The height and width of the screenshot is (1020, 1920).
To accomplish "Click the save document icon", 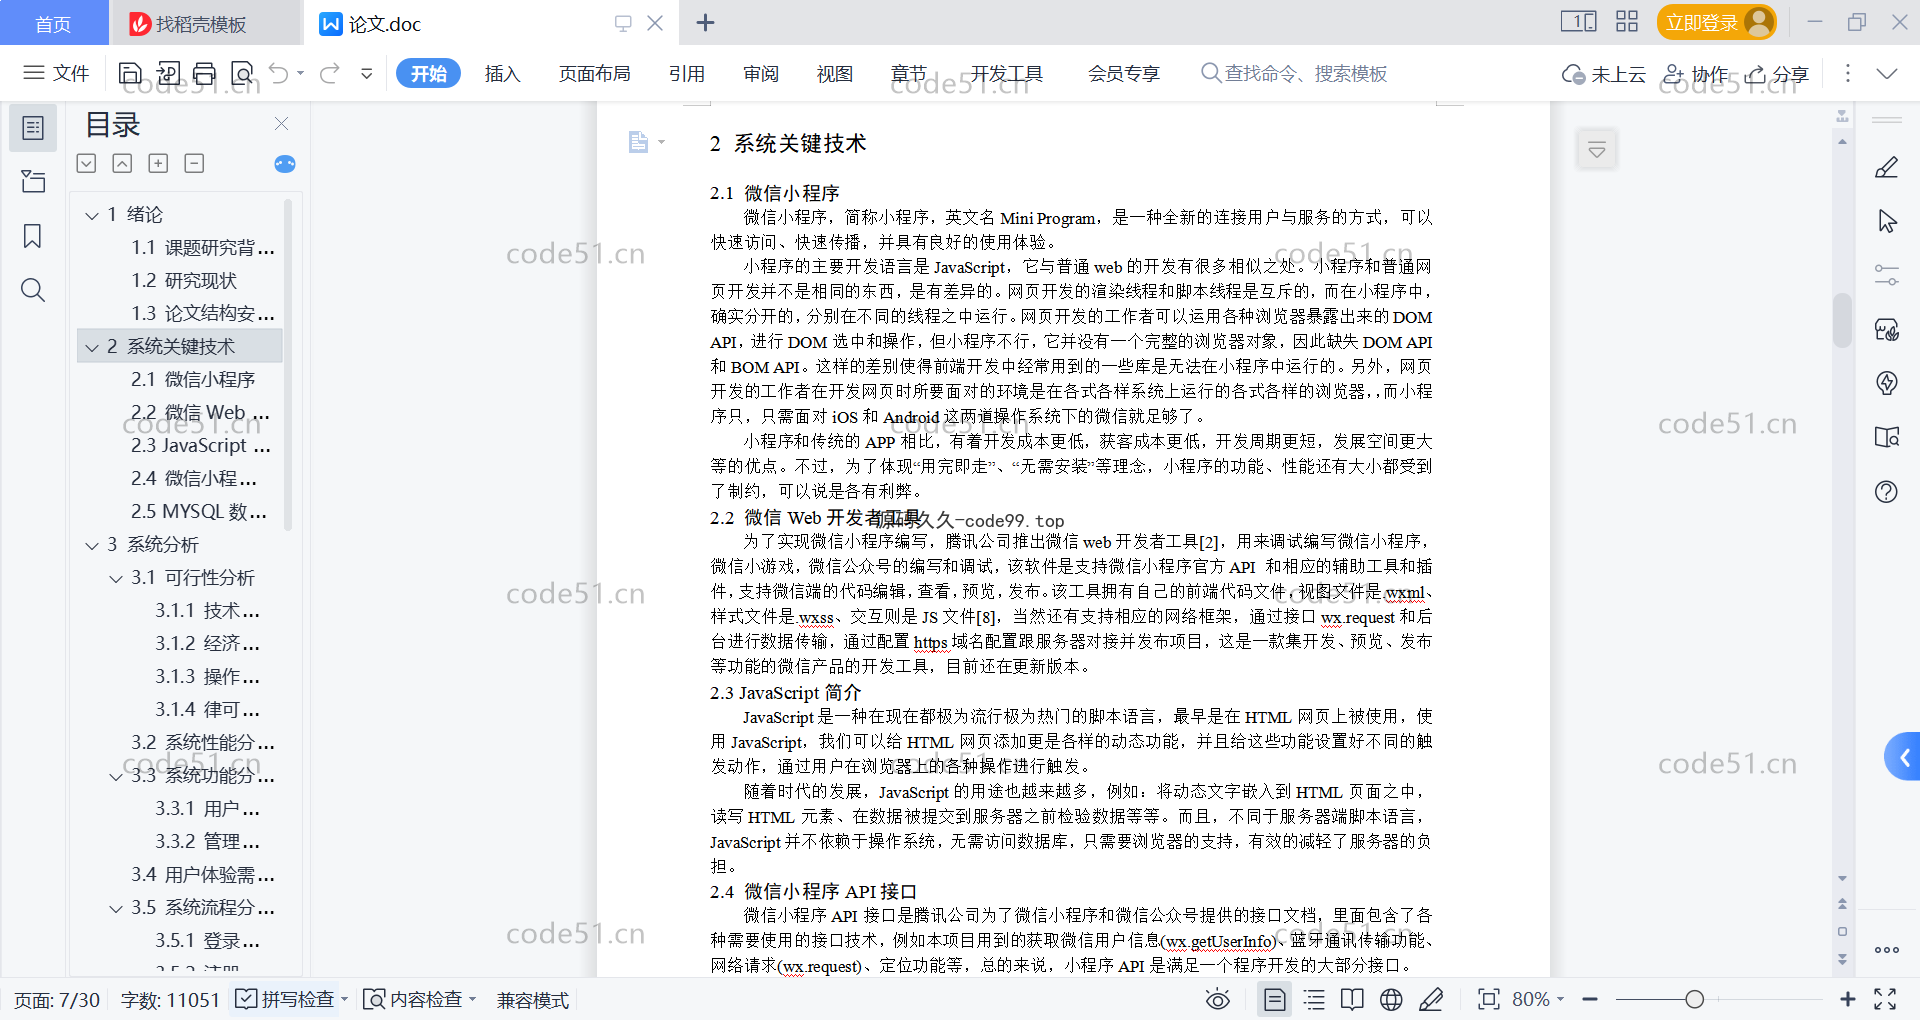I will (x=130, y=73).
